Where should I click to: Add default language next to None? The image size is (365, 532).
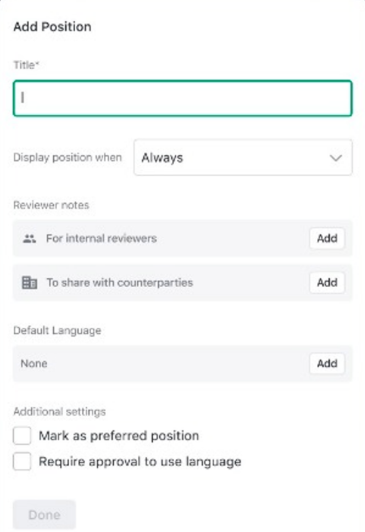(x=327, y=364)
